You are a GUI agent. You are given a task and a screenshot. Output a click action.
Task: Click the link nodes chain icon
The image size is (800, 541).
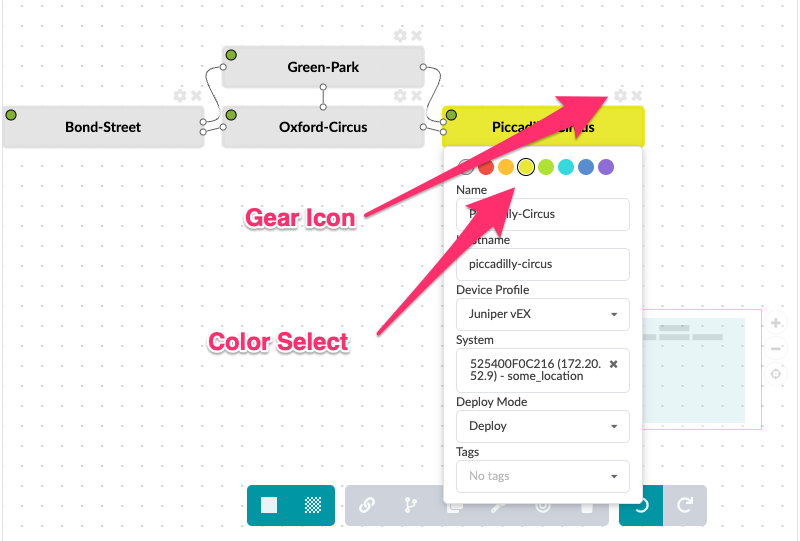click(x=367, y=505)
